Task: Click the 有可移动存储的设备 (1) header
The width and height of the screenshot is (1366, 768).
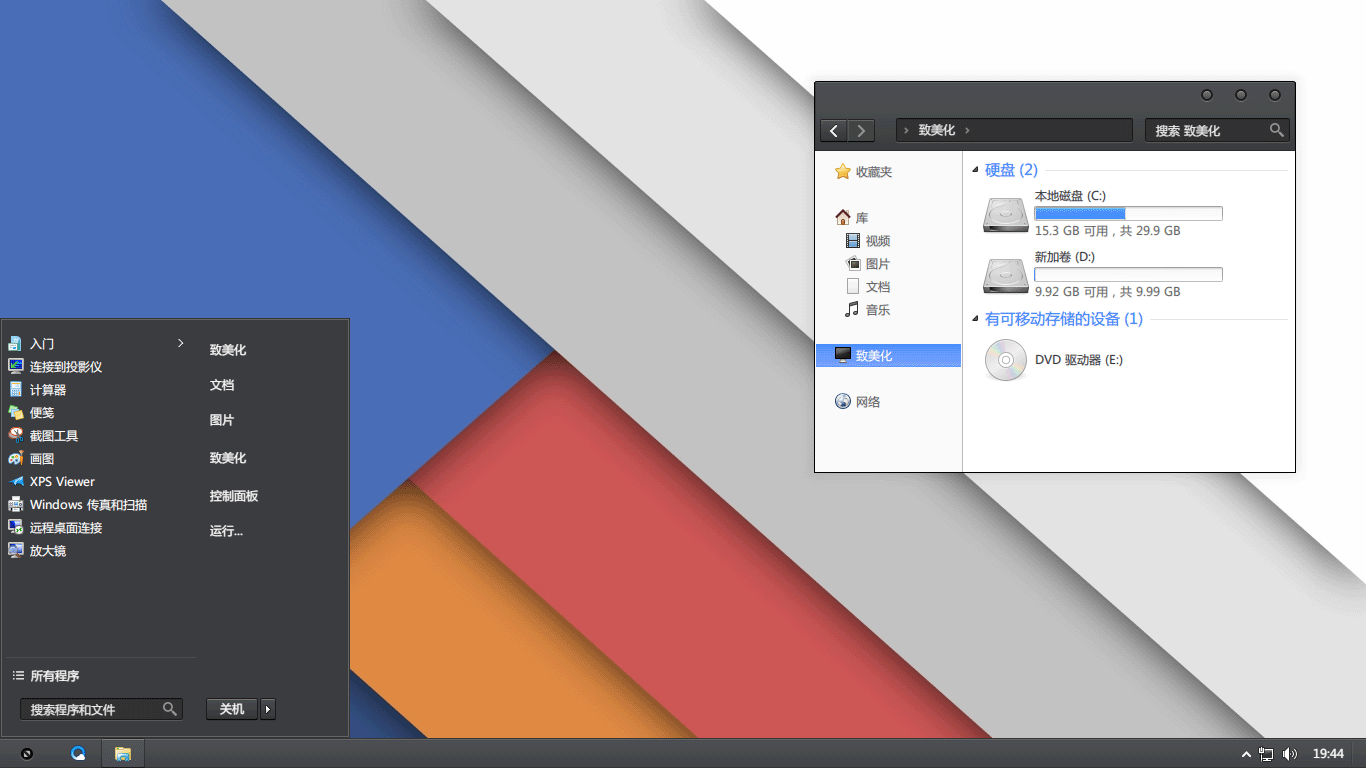Action: [1063, 319]
